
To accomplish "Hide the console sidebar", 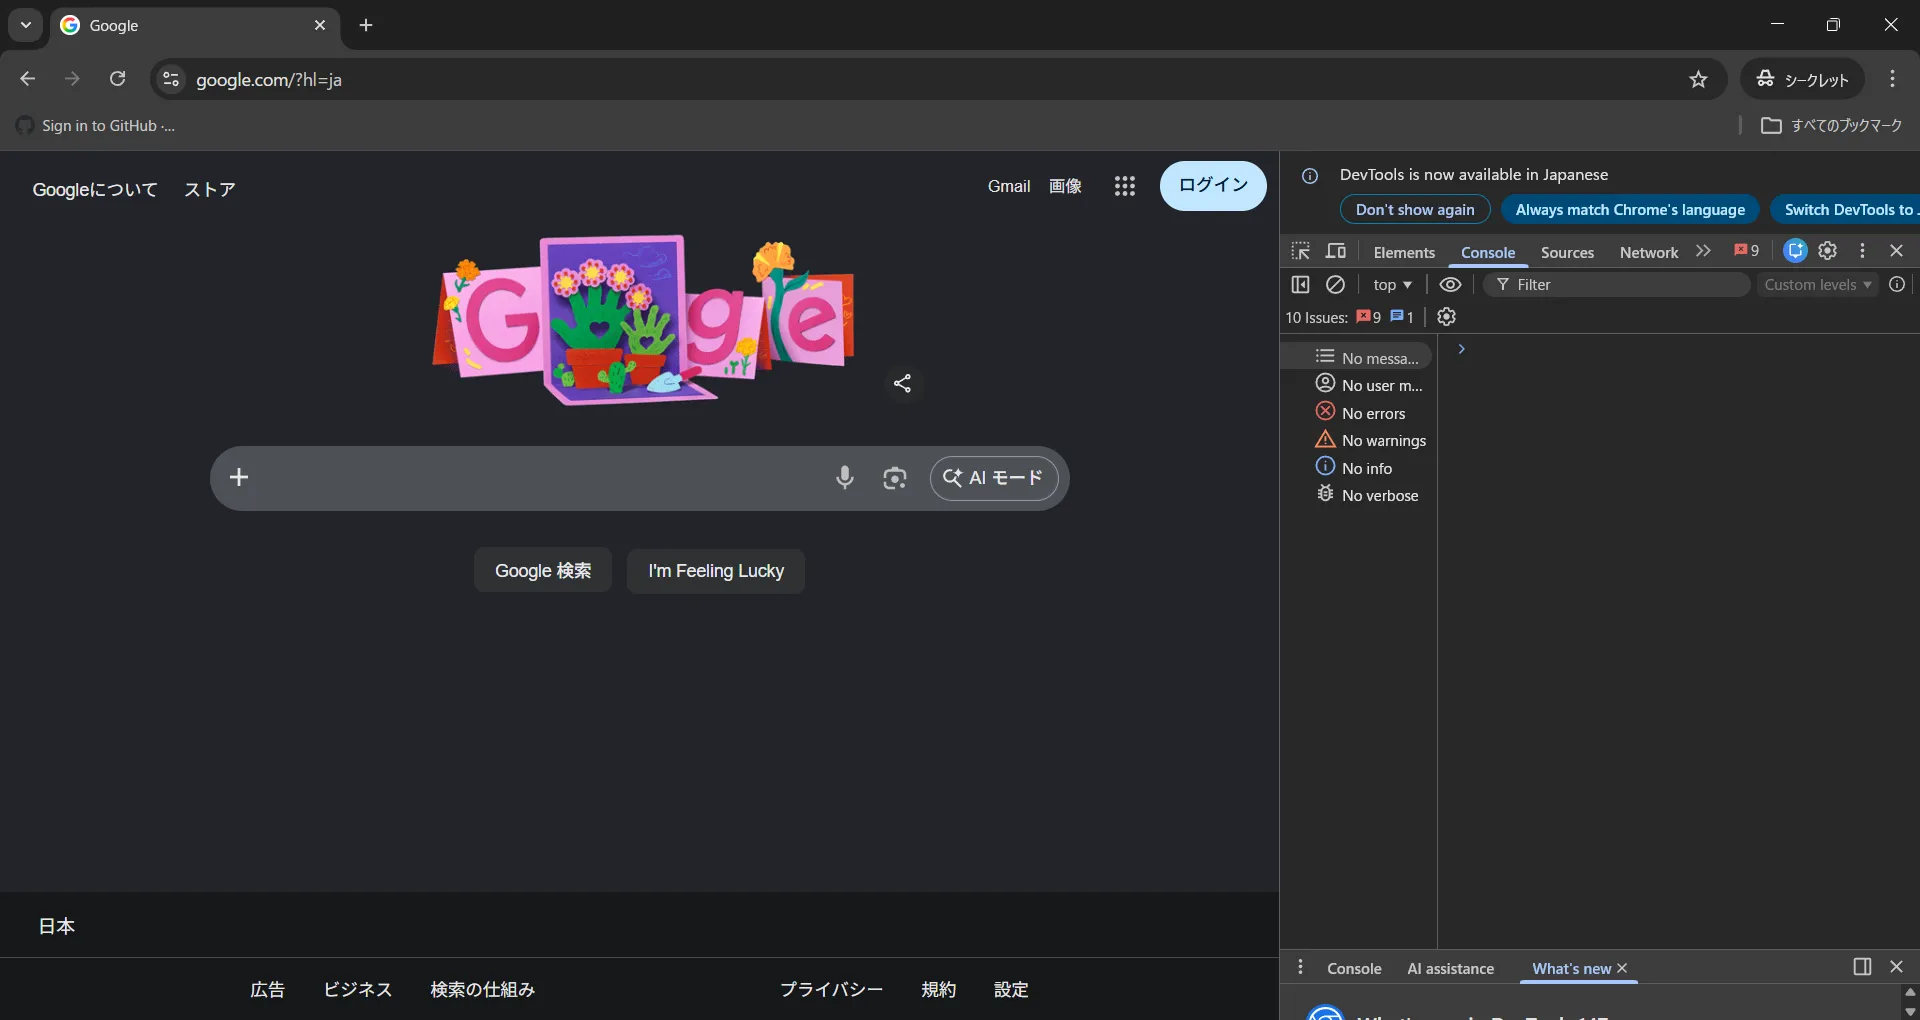I will tap(1300, 285).
